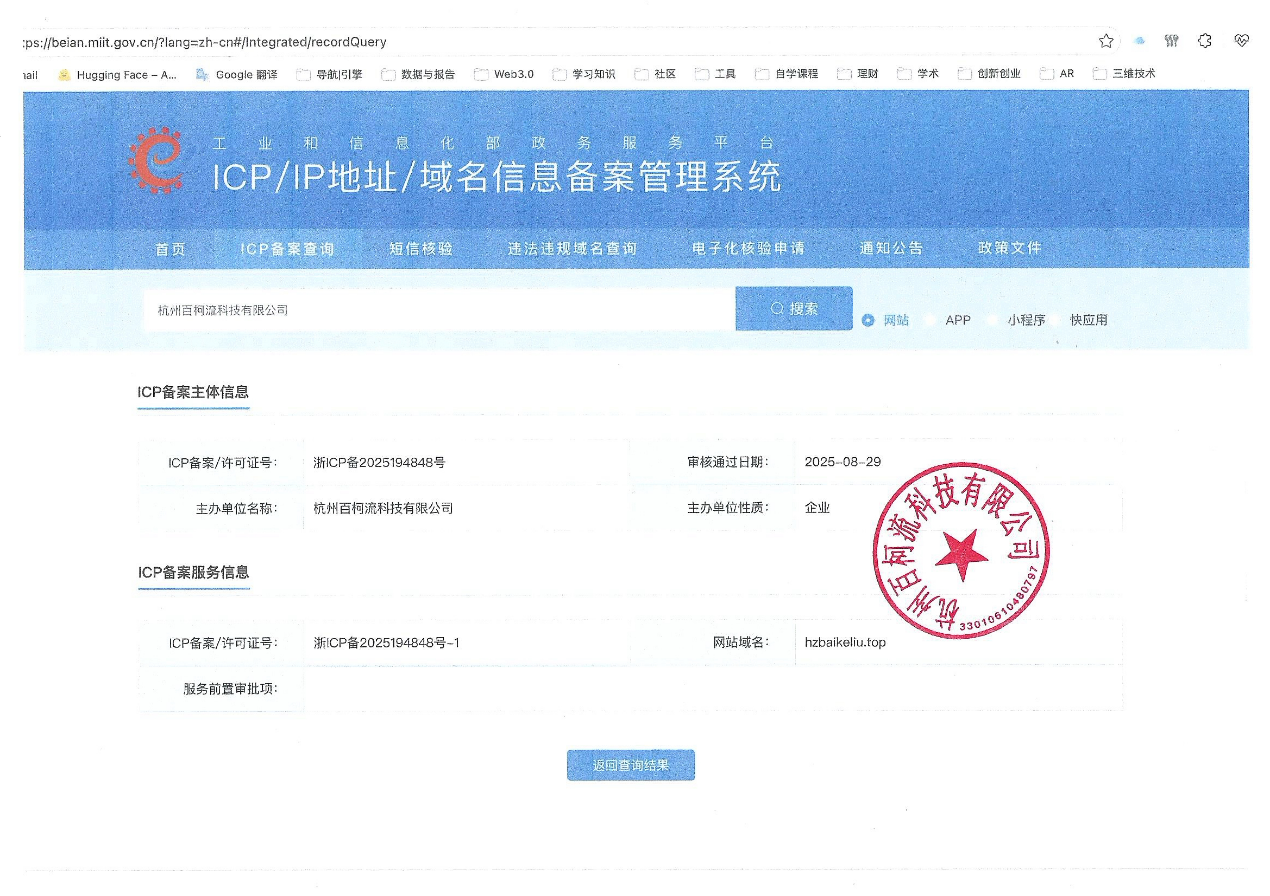Viewport: 1270px width, 896px height.
Task: Open the 工具 bookmark folder
Action: (716, 74)
